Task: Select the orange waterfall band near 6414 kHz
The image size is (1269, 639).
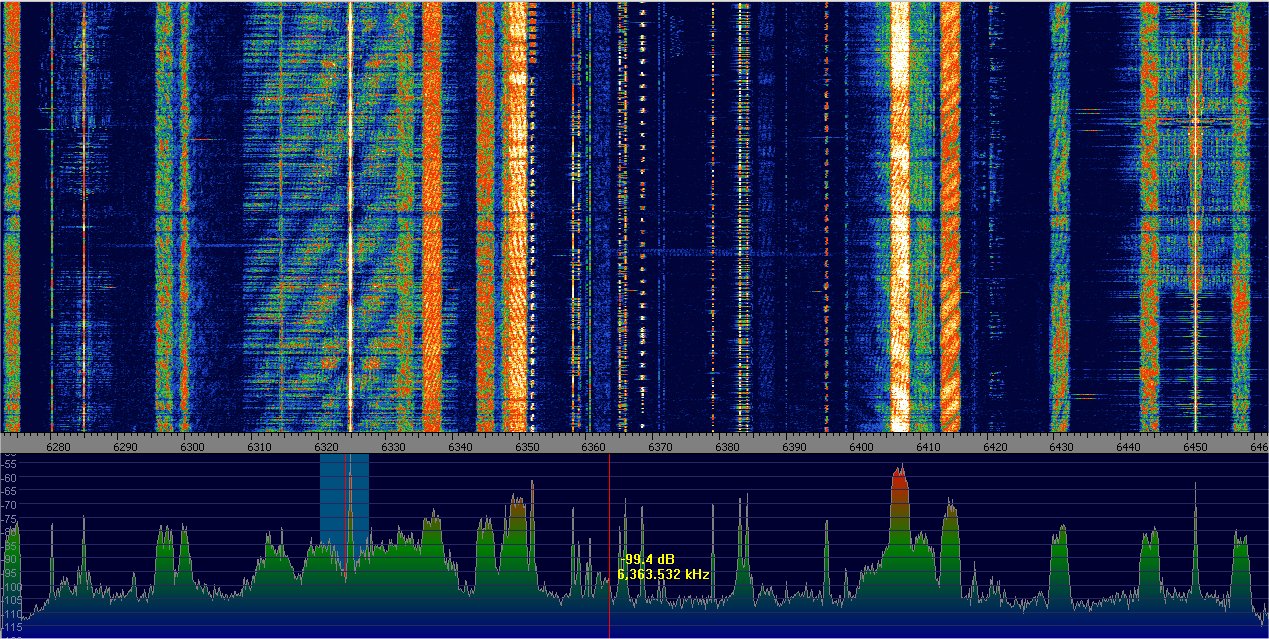Action: pos(950,200)
